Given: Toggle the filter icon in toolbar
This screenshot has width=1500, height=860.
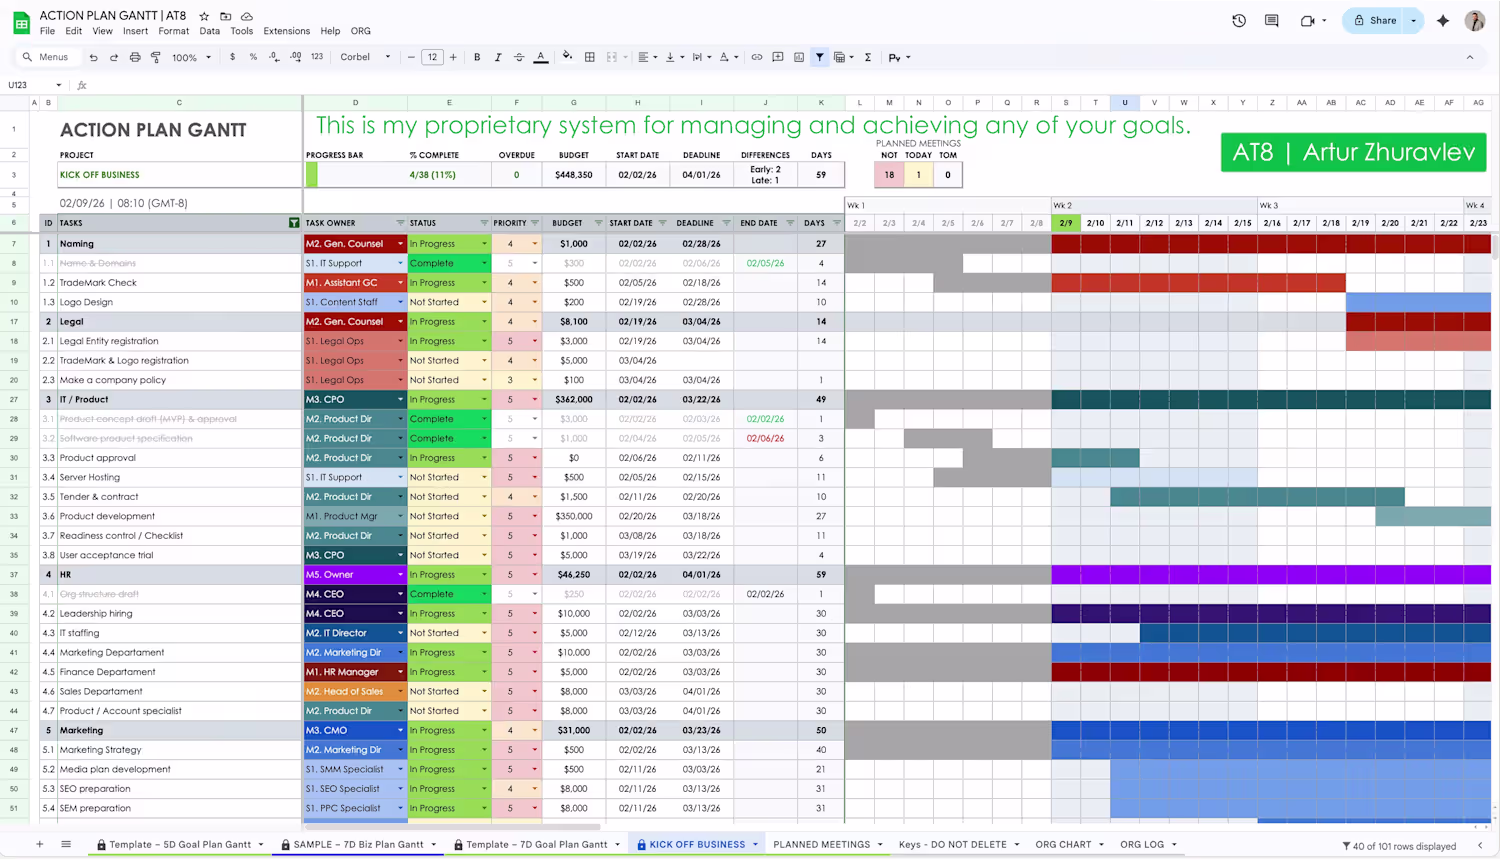Looking at the screenshot, I should 820,57.
